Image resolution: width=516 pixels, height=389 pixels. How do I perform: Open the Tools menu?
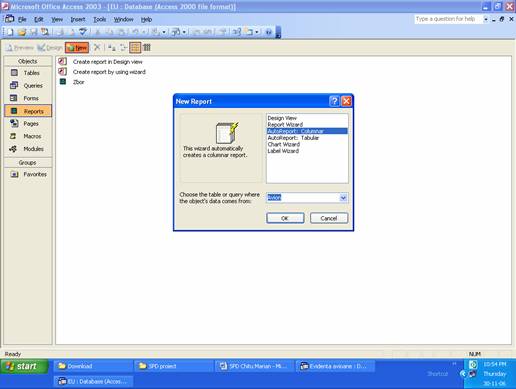pos(99,19)
